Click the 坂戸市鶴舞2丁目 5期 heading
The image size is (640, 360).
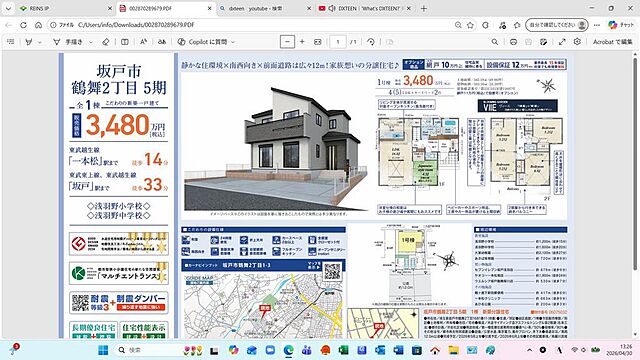click(x=119, y=79)
